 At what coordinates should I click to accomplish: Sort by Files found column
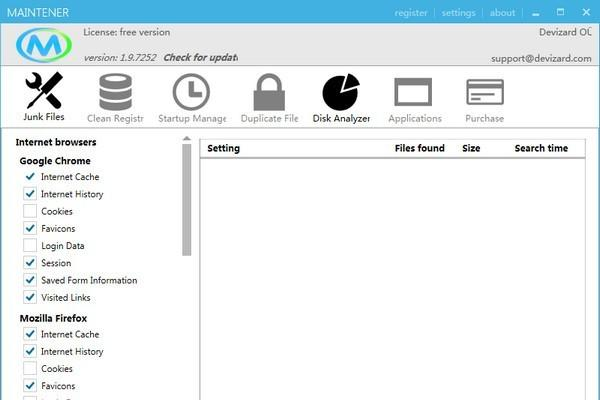tap(420, 148)
